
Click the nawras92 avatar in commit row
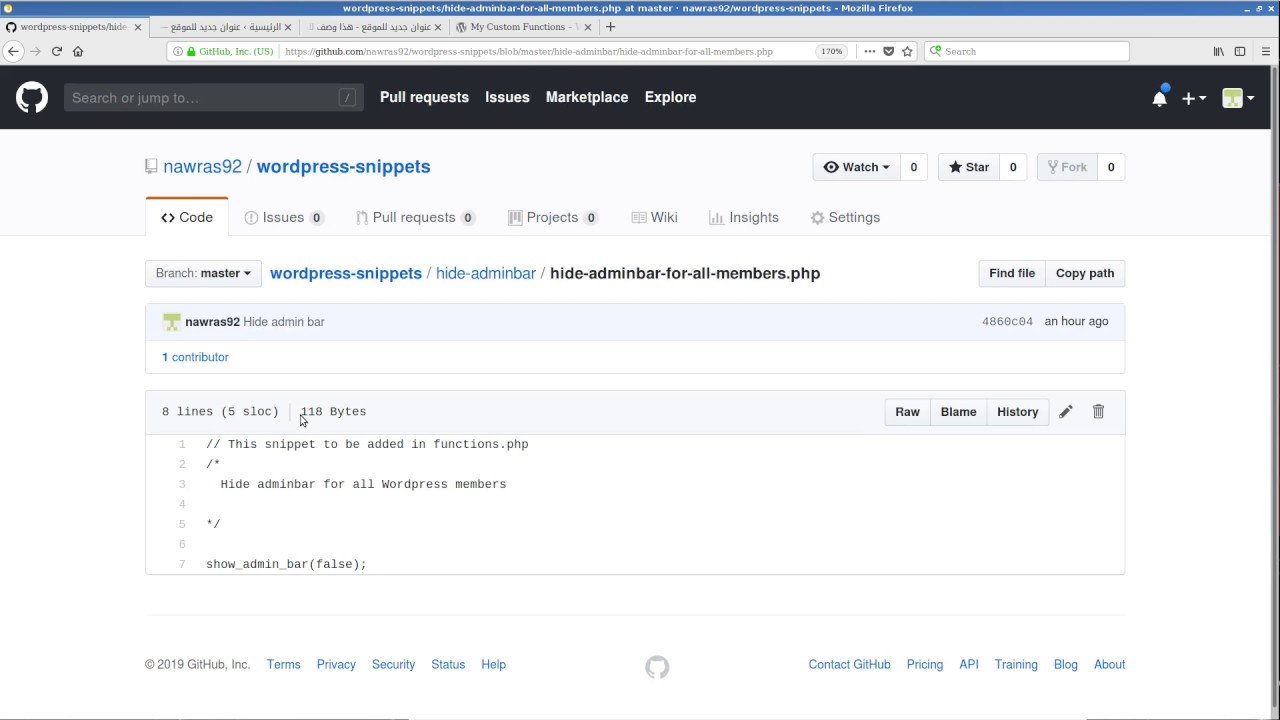172,322
